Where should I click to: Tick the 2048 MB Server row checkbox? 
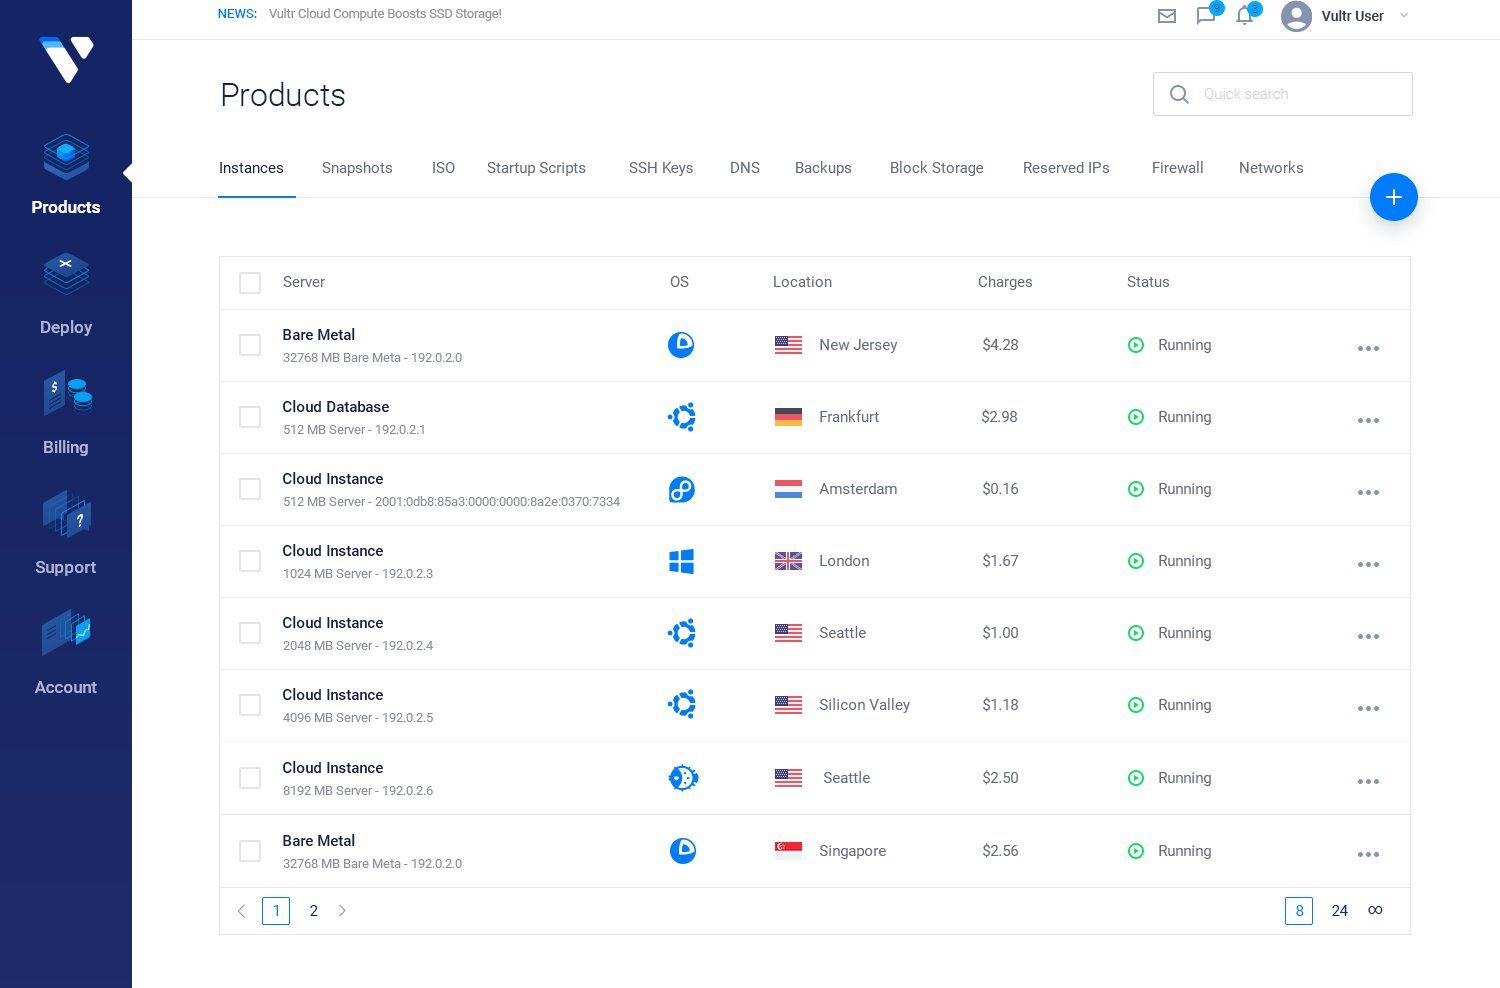tap(250, 633)
